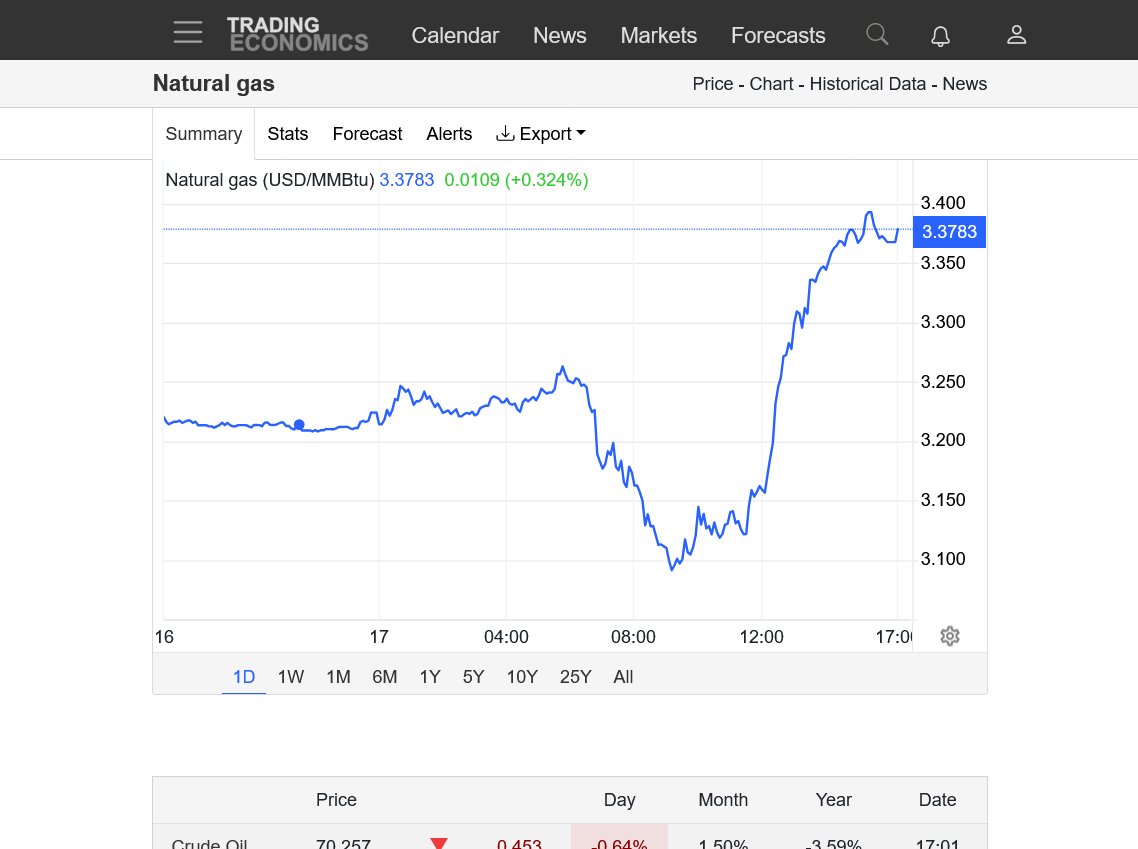Click the blue data point marker on chart

click(299, 425)
